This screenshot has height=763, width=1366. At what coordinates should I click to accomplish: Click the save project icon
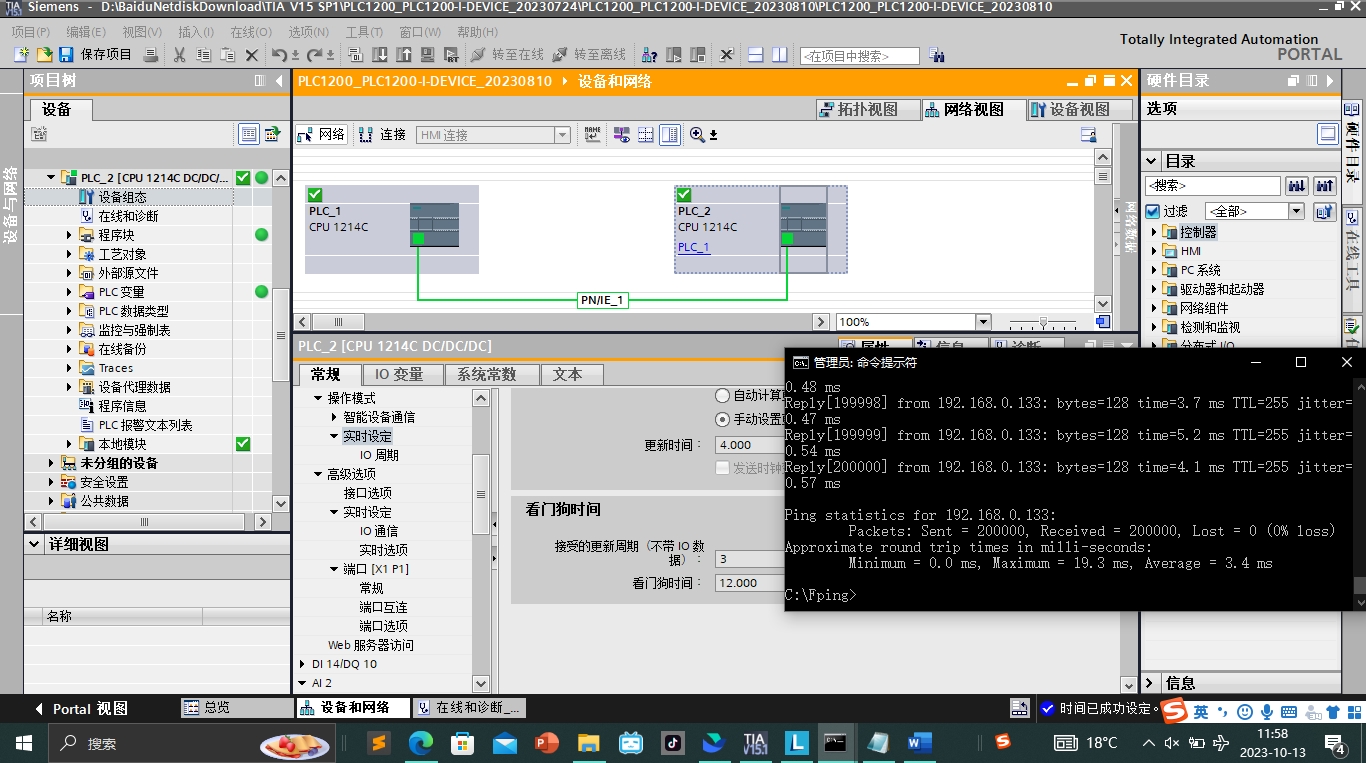(x=66, y=54)
